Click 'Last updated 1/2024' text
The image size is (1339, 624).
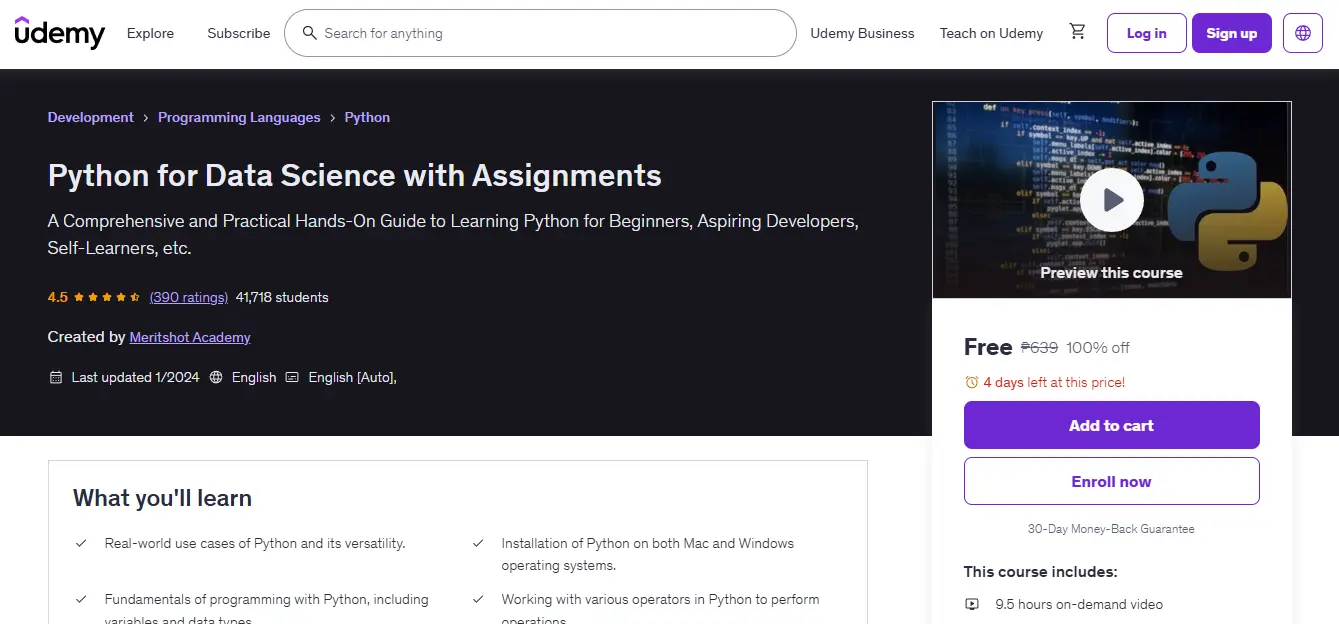(135, 377)
